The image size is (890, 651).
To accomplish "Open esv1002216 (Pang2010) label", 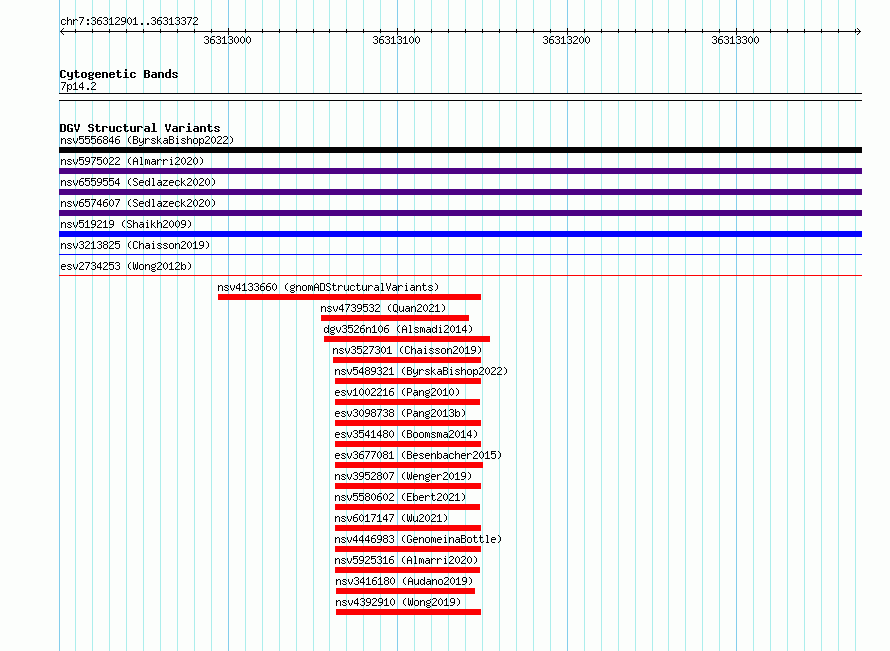I will [x=397, y=392].
